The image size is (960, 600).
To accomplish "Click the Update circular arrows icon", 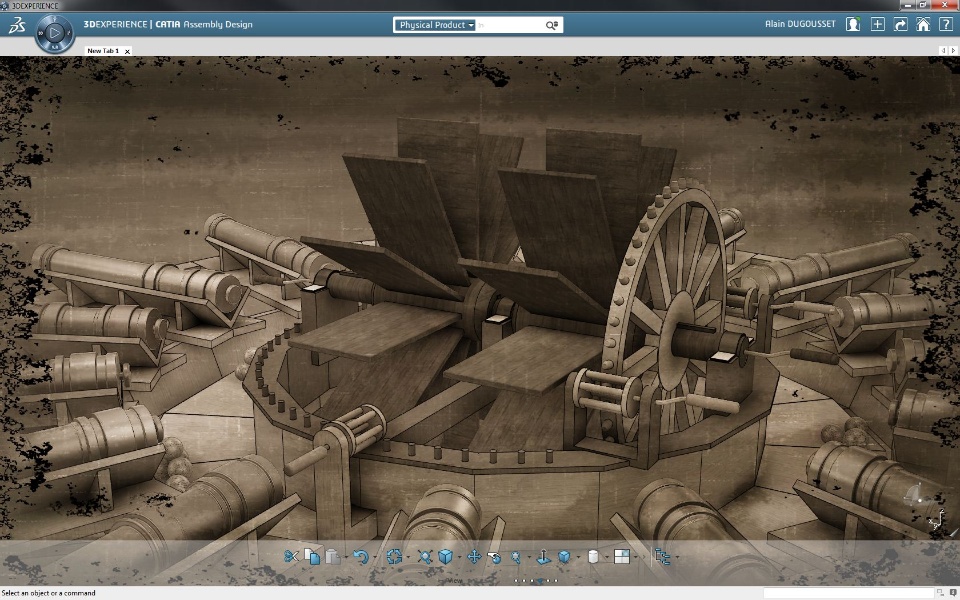I will coord(394,557).
